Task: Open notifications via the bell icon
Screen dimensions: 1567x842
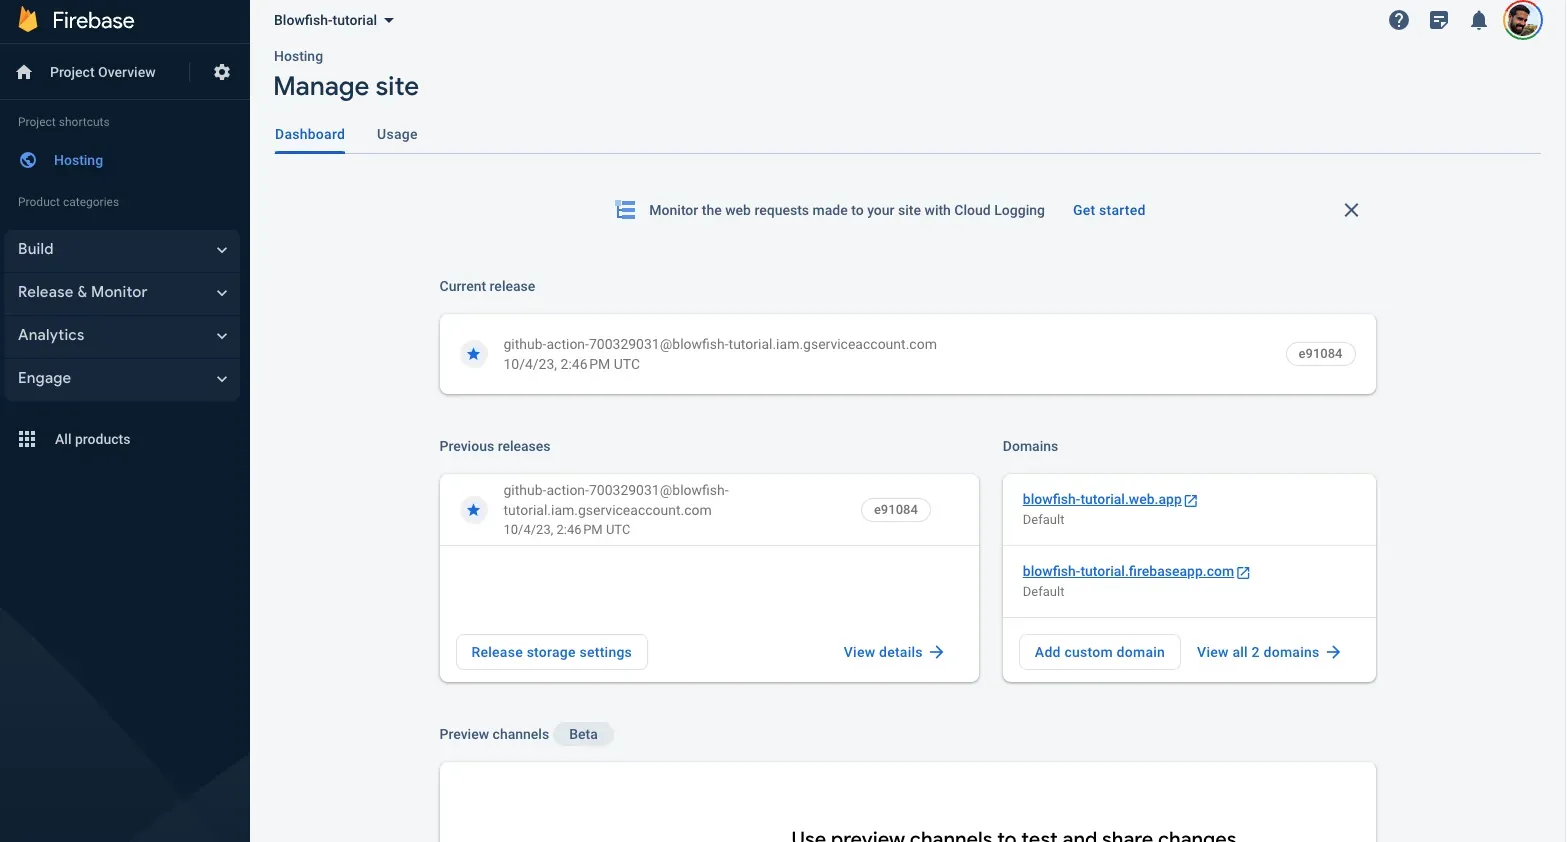Action: [x=1478, y=19]
